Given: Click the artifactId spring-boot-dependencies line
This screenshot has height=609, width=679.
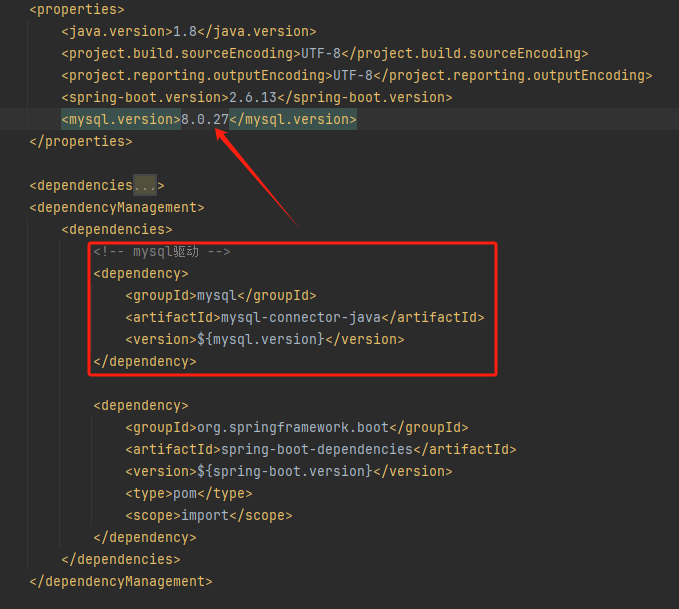Looking at the screenshot, I should click(x=321, y=450).
